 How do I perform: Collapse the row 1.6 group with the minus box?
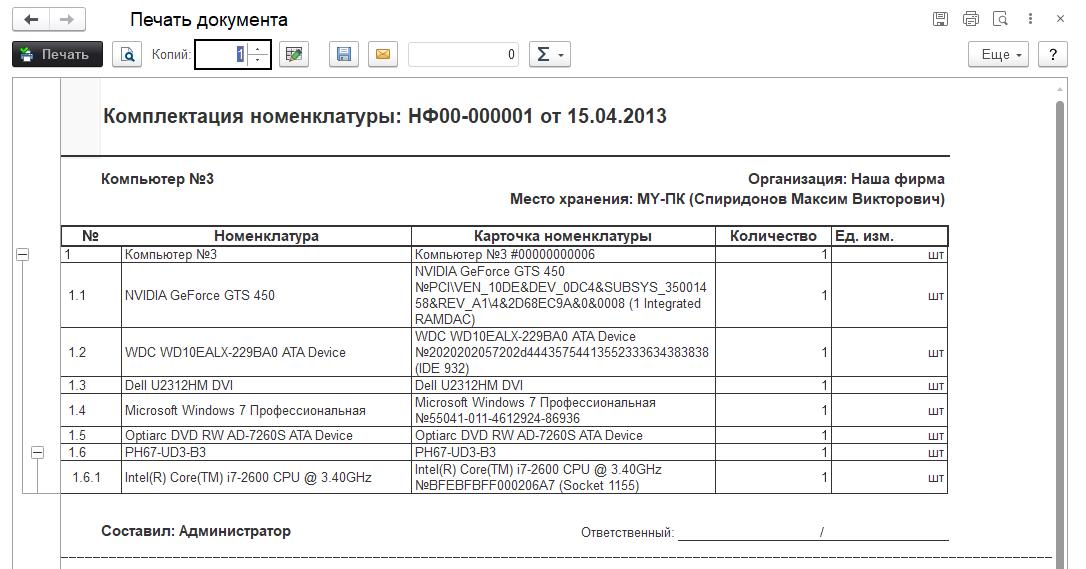(38, 453)
